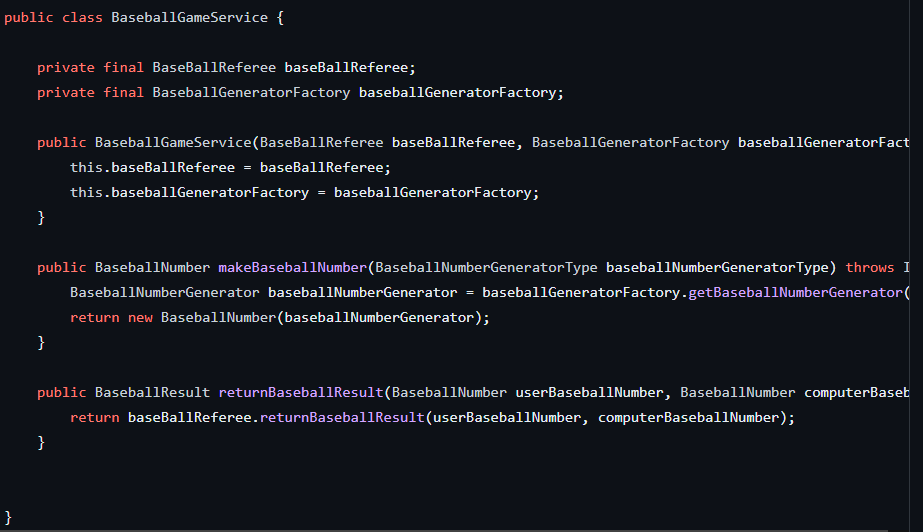Click the 'baseballGeneratorFactory;' field name in the second private line
The width and height of the screenshot is (923, 532).
pos(461,93)
